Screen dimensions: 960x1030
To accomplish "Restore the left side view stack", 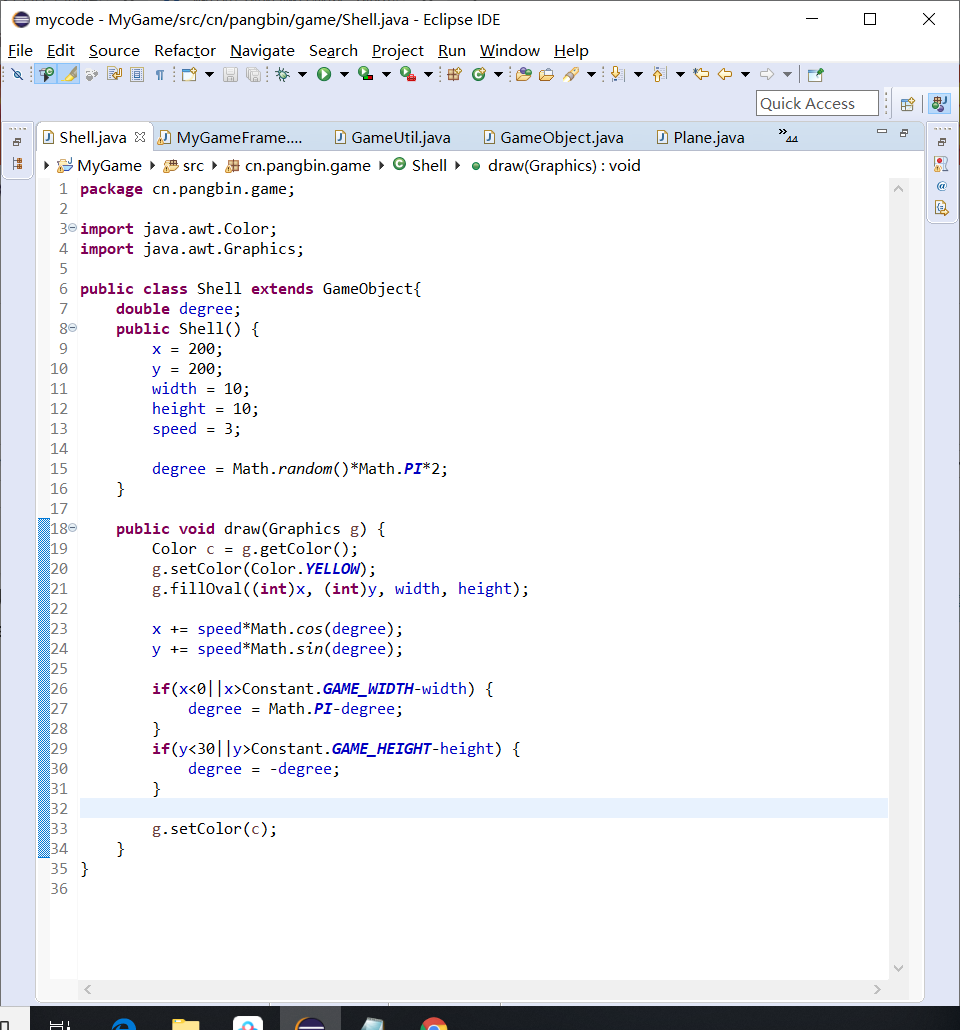I will click(18, 141).
